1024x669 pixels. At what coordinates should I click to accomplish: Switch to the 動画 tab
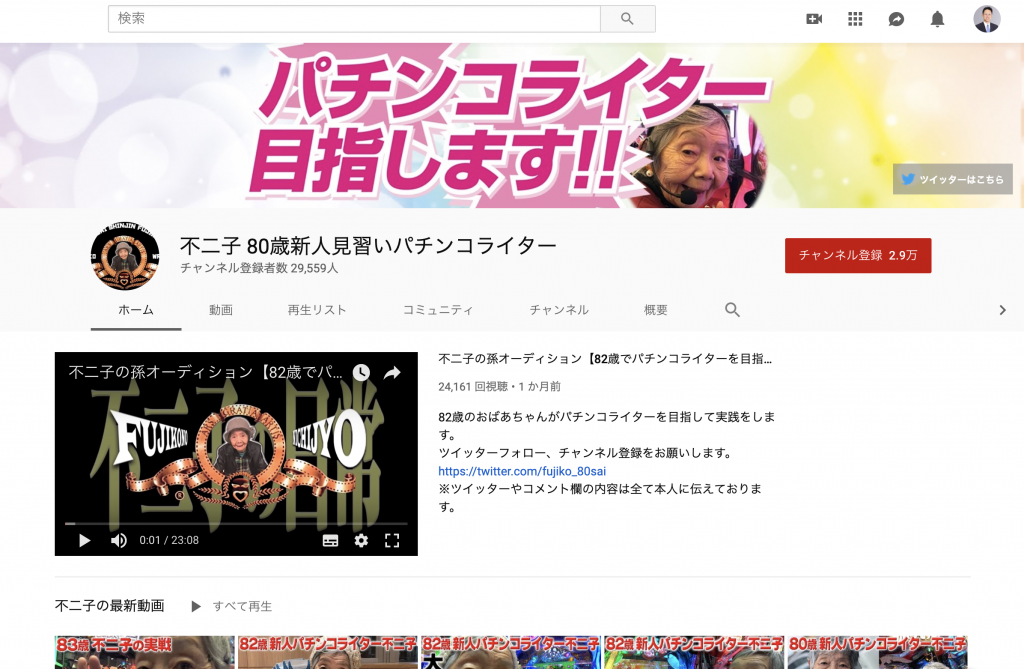click(x=221, y=310)
